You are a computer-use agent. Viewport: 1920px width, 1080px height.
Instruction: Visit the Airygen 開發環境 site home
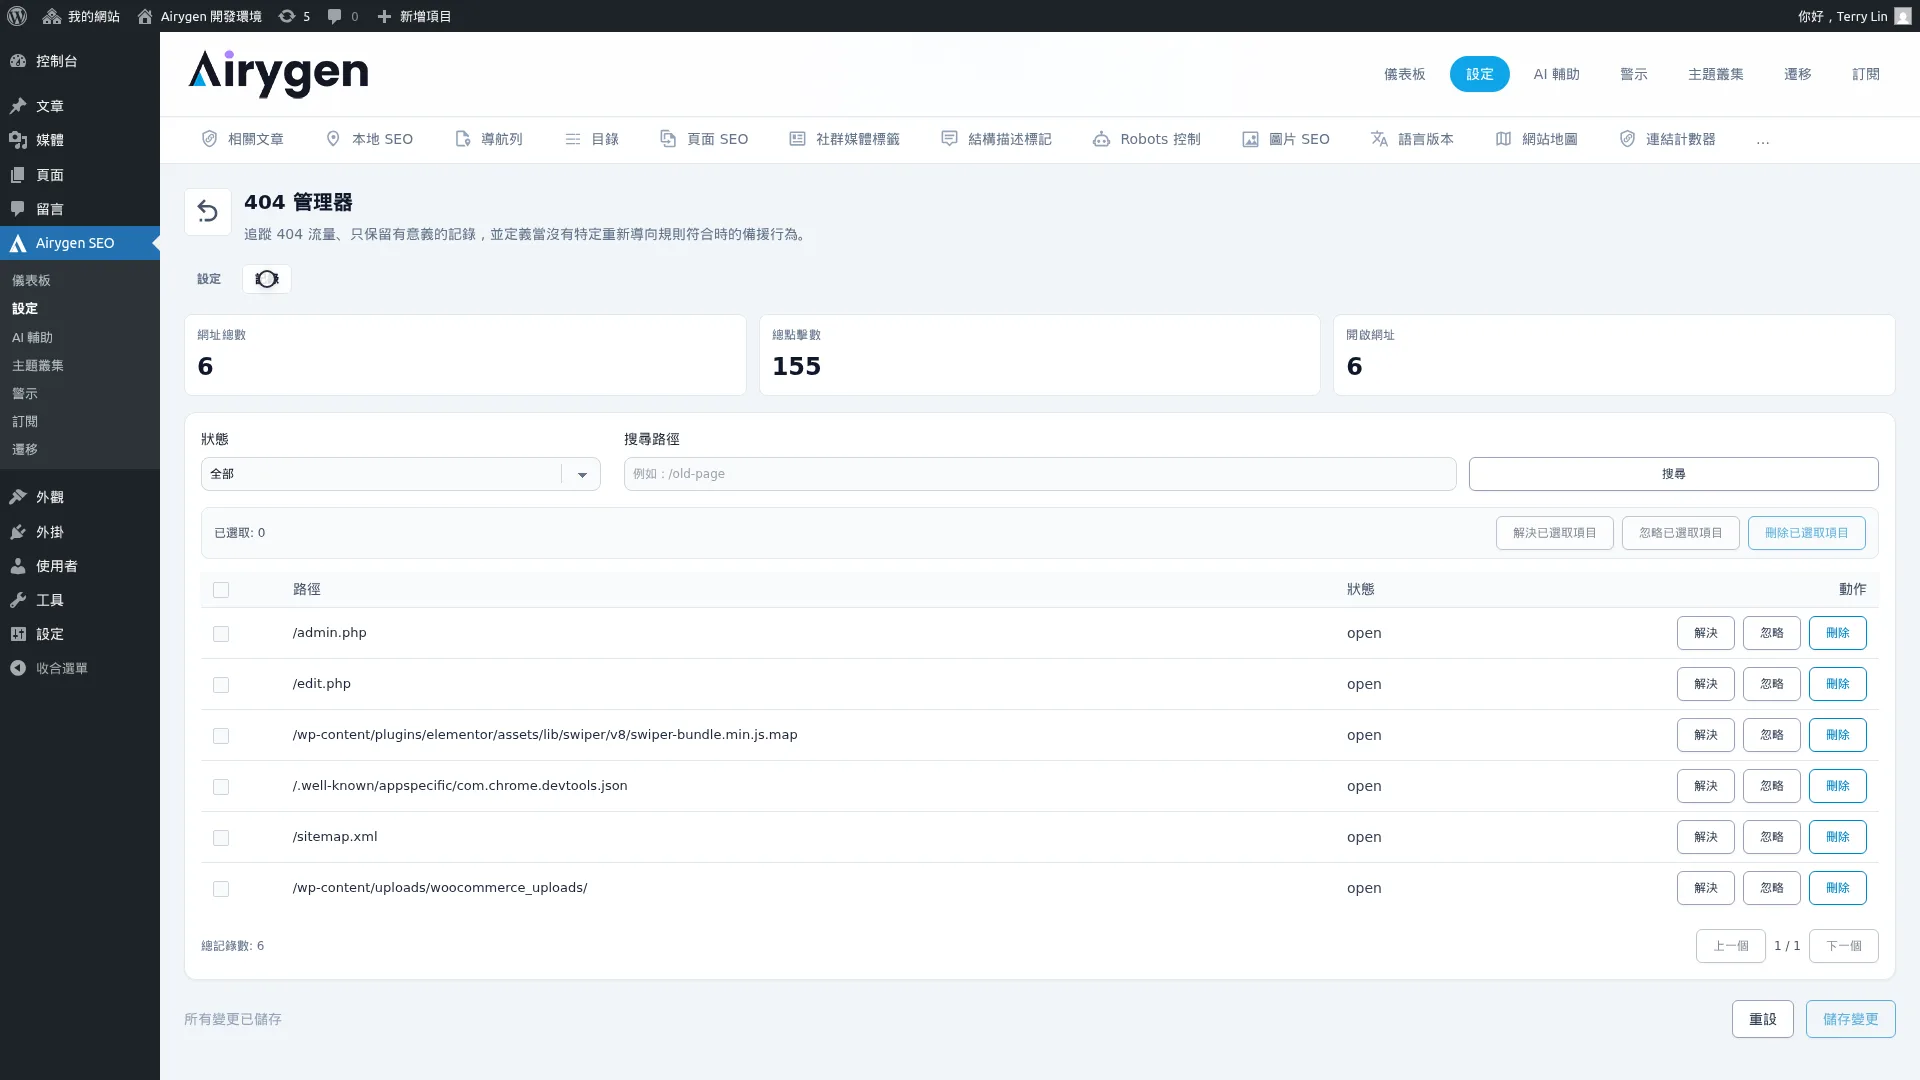click(199, 16)
